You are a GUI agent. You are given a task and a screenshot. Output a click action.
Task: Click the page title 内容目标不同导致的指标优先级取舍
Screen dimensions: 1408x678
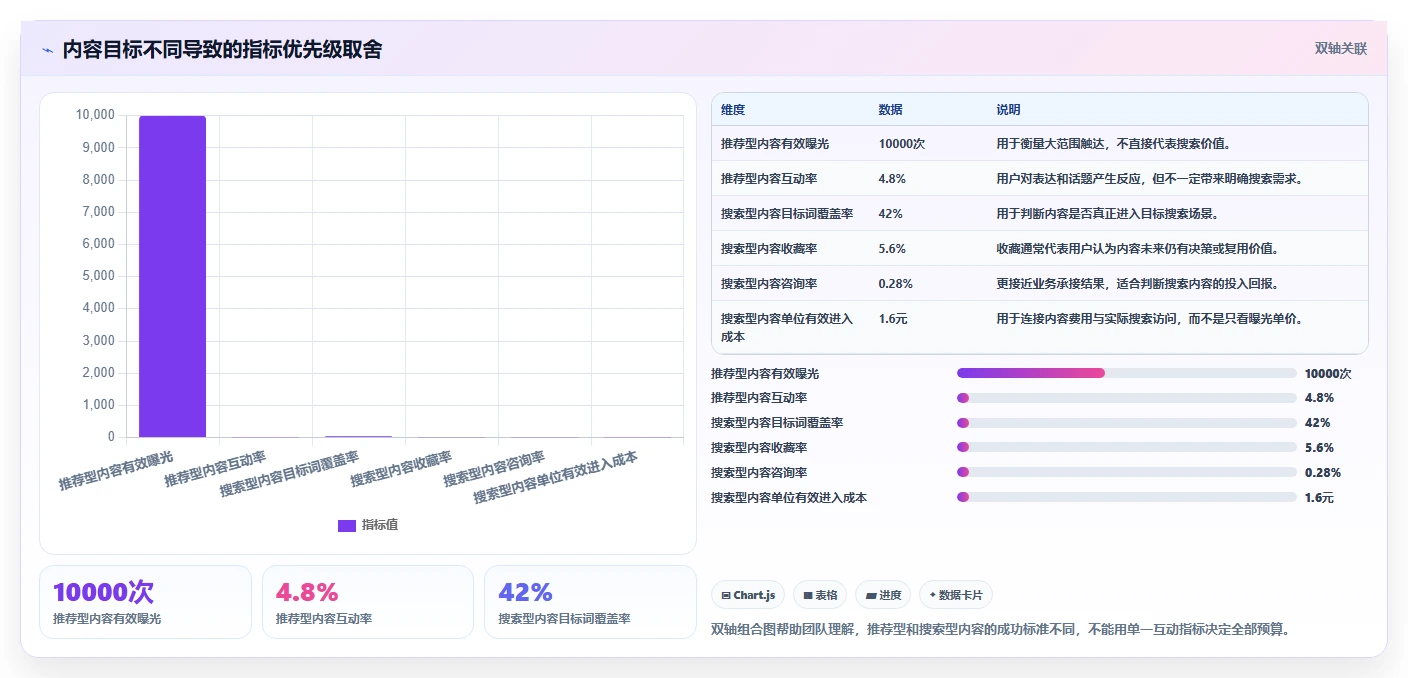(x=222, y=49)
